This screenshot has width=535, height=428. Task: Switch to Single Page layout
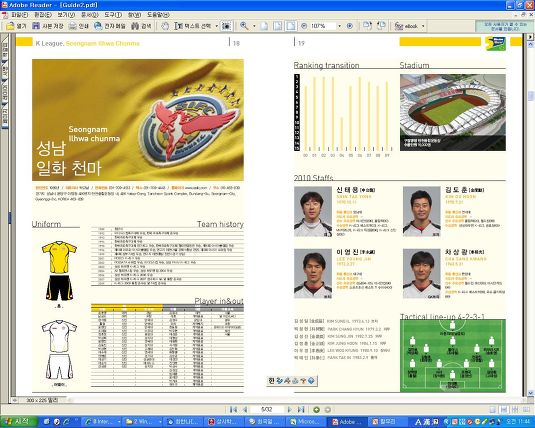click(492, 409)
